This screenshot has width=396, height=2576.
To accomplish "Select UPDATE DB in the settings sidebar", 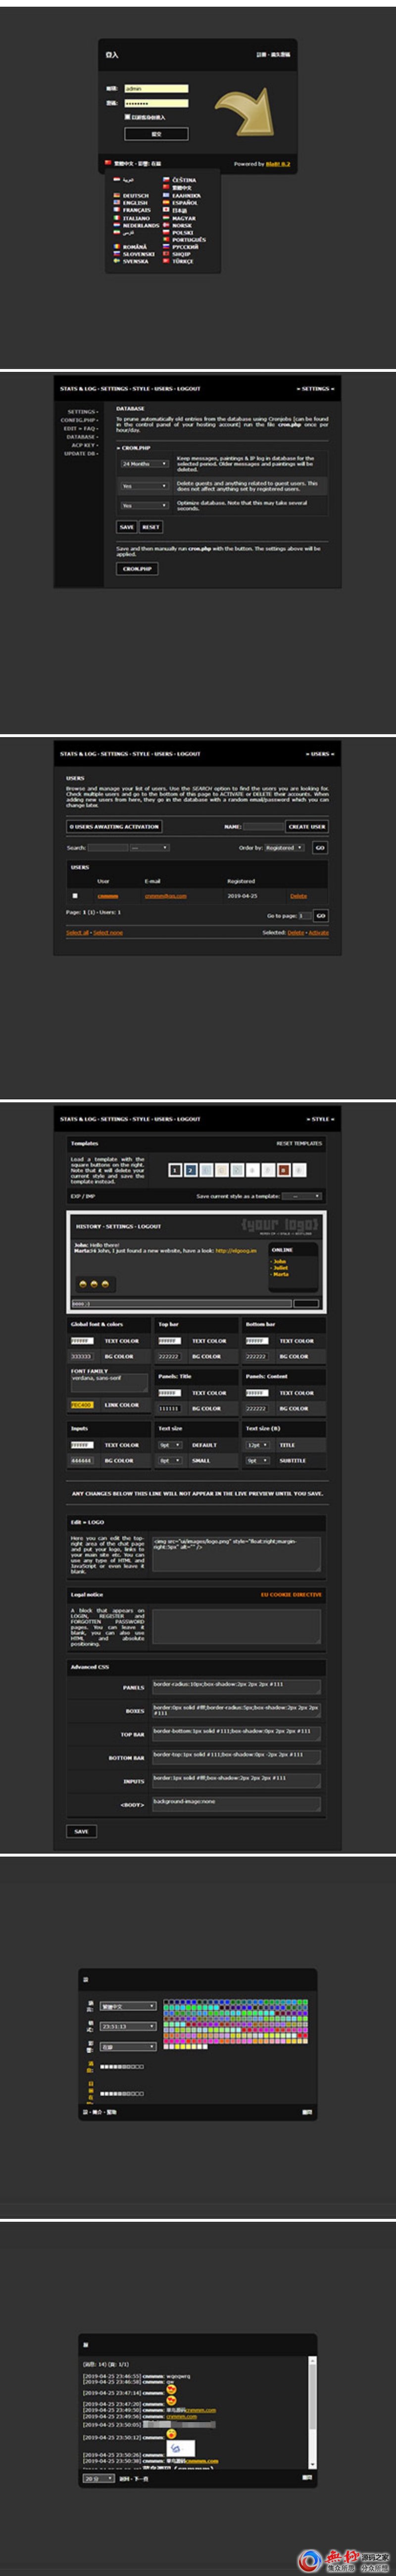I will [x=79, y=453].
